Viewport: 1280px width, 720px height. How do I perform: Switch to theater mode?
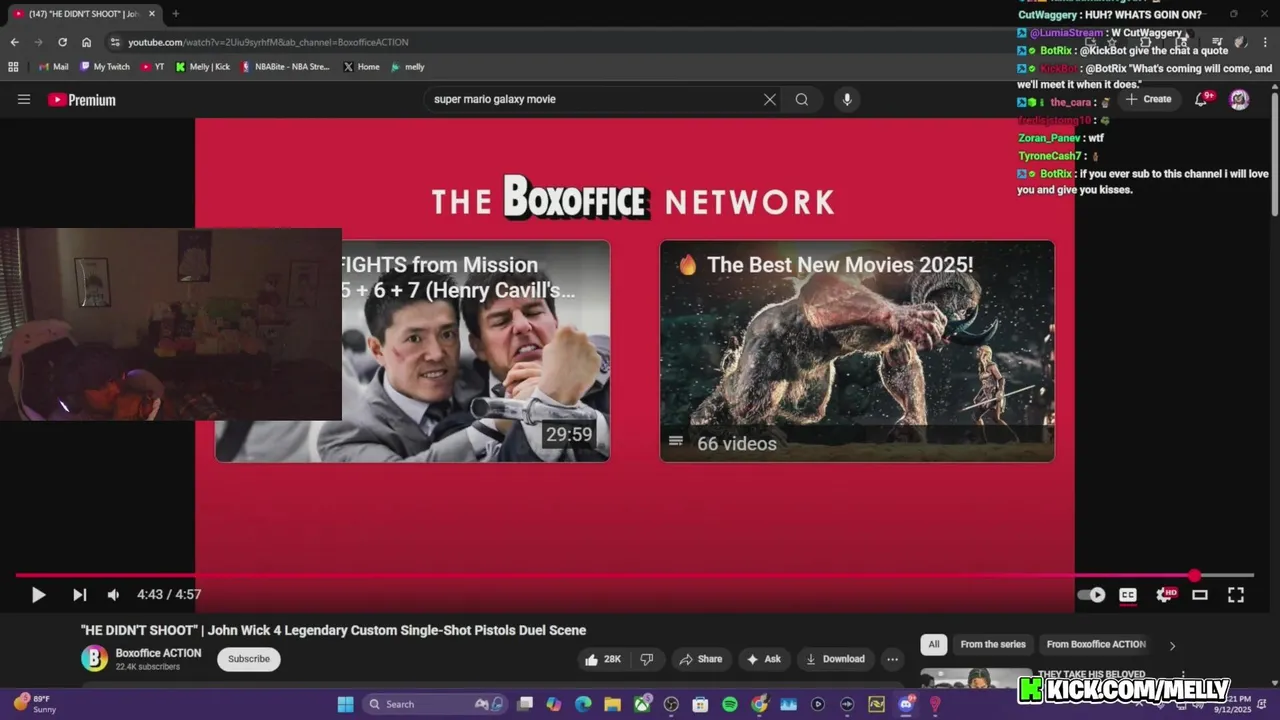tap(1200, 595)
